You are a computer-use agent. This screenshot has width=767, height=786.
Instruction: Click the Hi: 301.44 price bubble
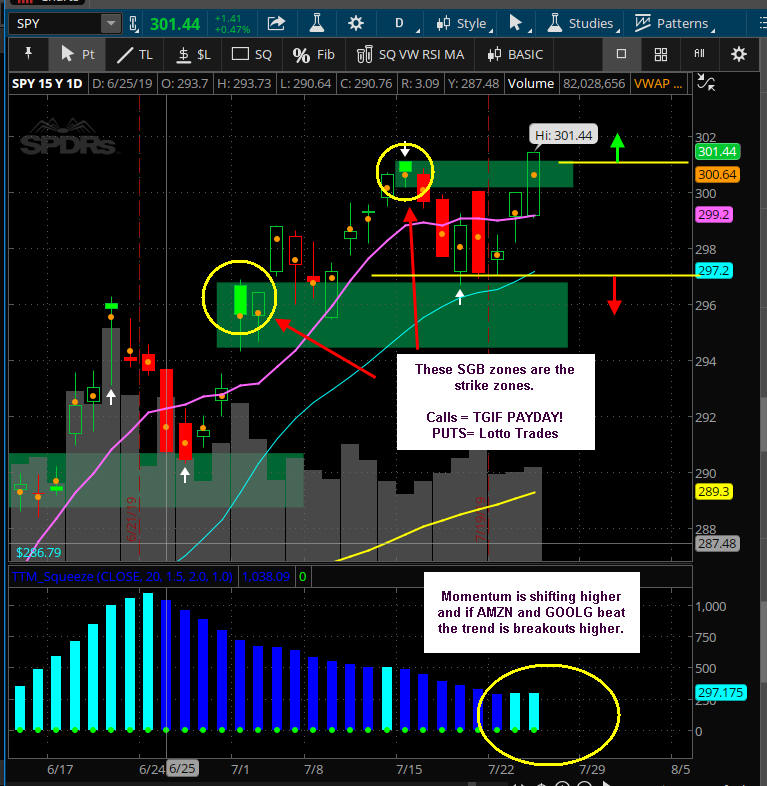[563, 135]
